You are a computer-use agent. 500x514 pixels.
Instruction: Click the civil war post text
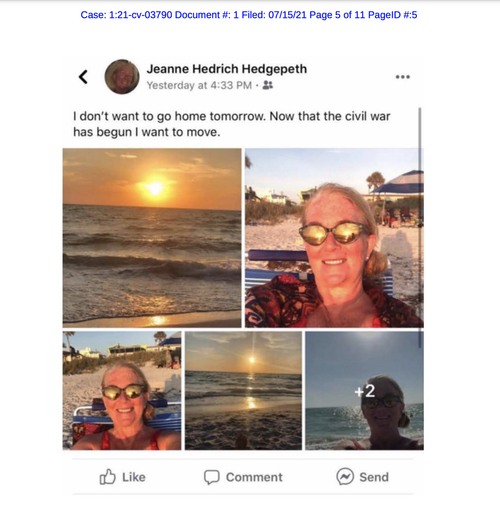231,124
